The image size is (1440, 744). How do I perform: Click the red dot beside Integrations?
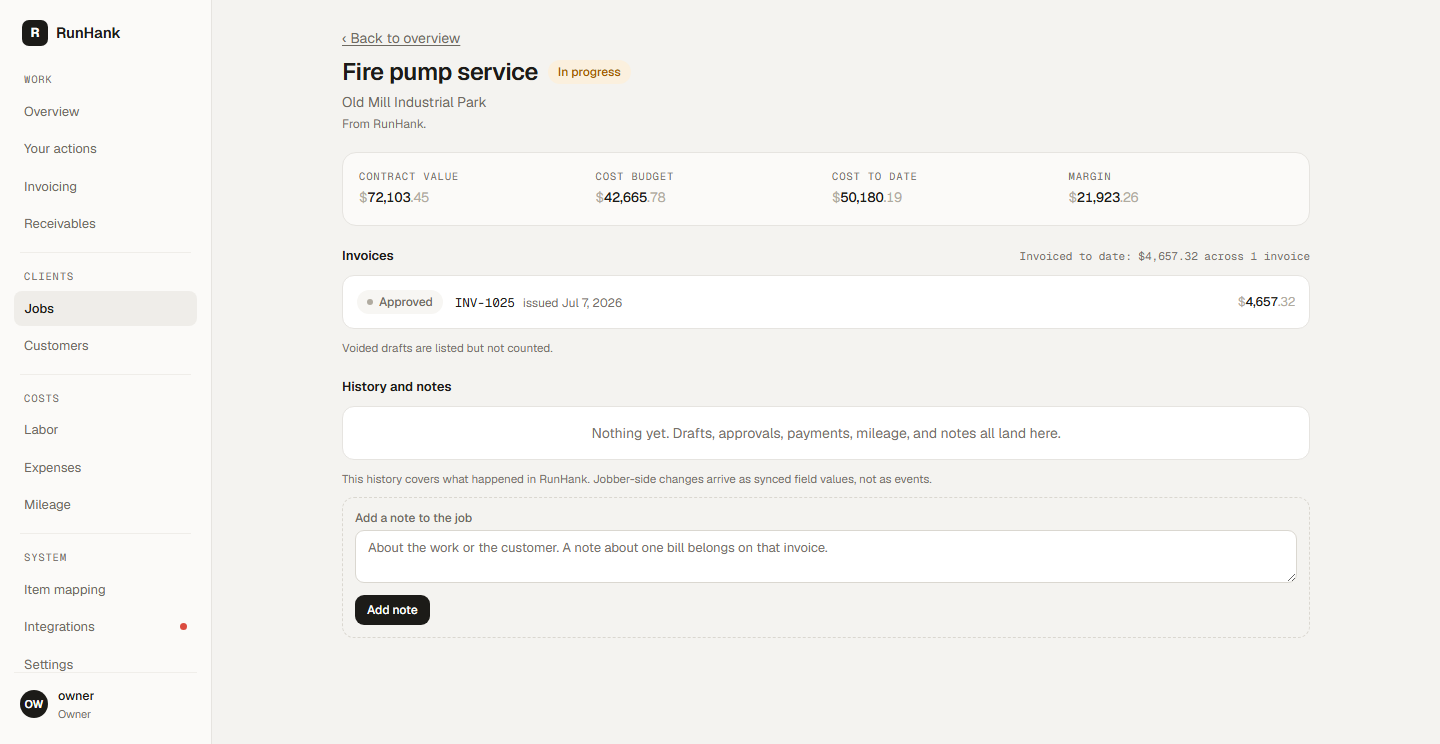pyautogui.click(x=183, y=627)
